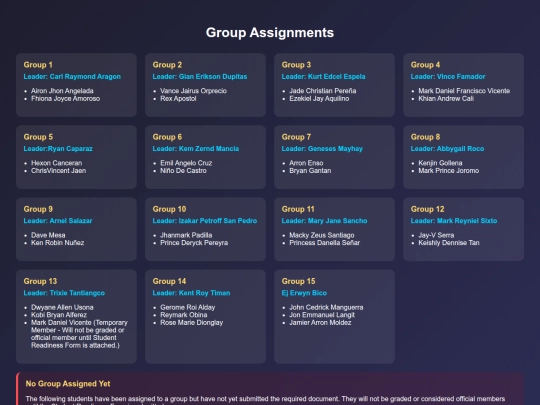The height and width of the screenshot is (405, 540).
Task: Select the "Group 14" card title
Action: coord(169,281)
